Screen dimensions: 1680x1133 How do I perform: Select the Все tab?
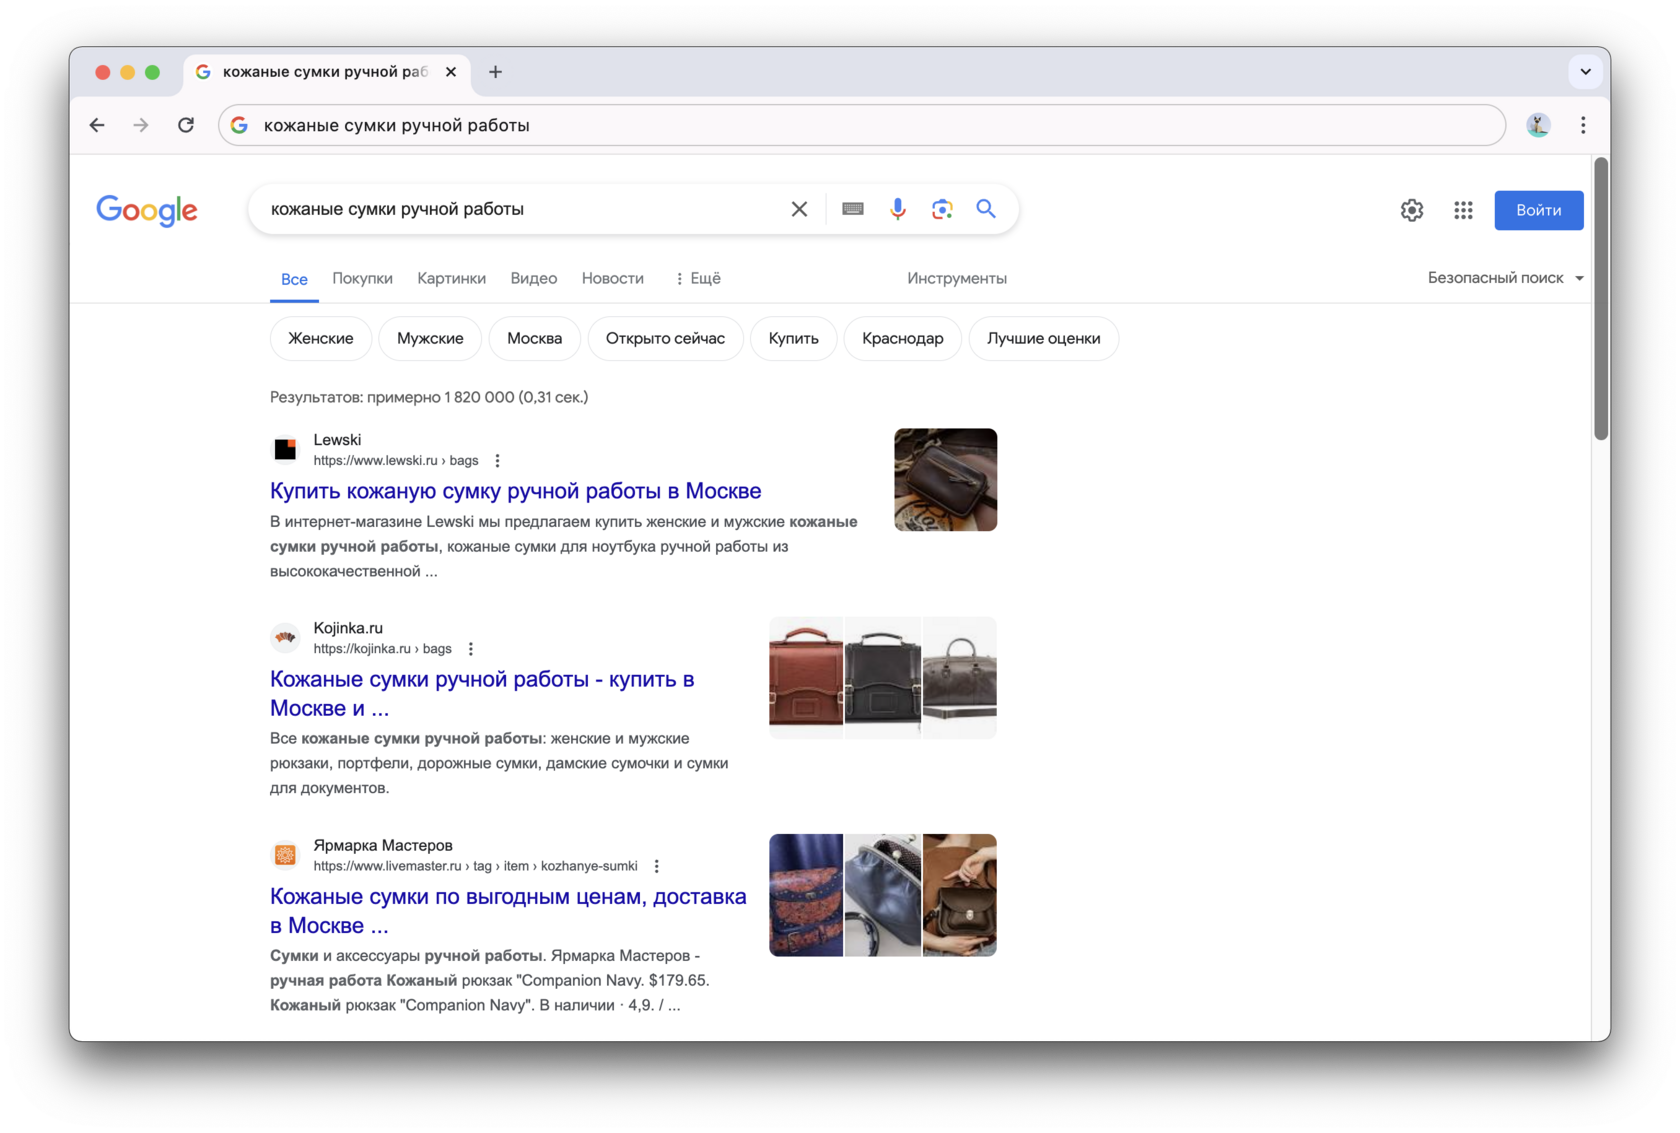tap(294, 279)
